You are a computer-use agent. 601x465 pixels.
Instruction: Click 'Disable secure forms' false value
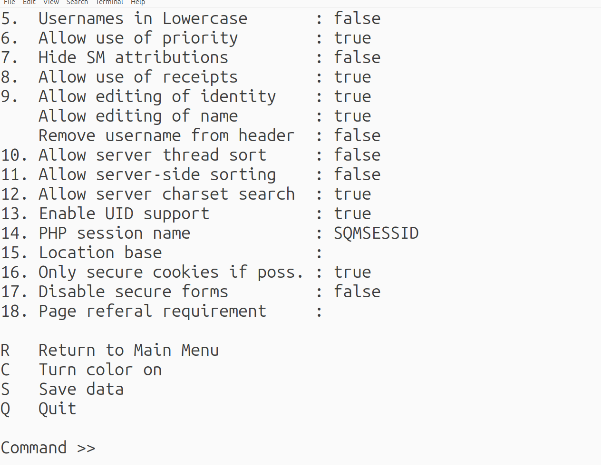pos(357,292)
